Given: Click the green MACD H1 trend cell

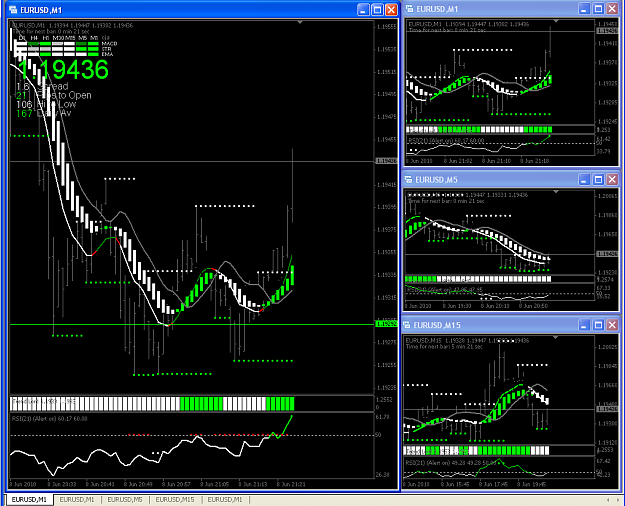Looking at the screenshot, I should tap(45, 43).
